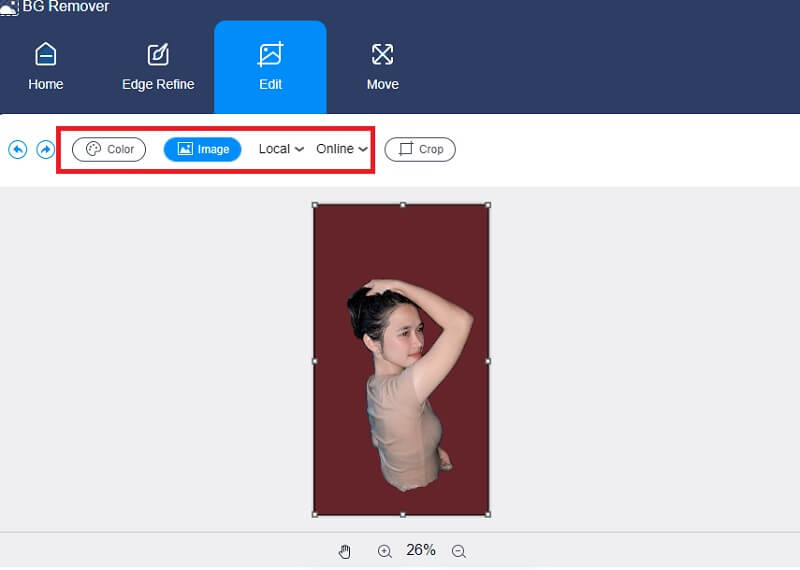Select the hand pan tool
The image size is (800, 570).
345,551
